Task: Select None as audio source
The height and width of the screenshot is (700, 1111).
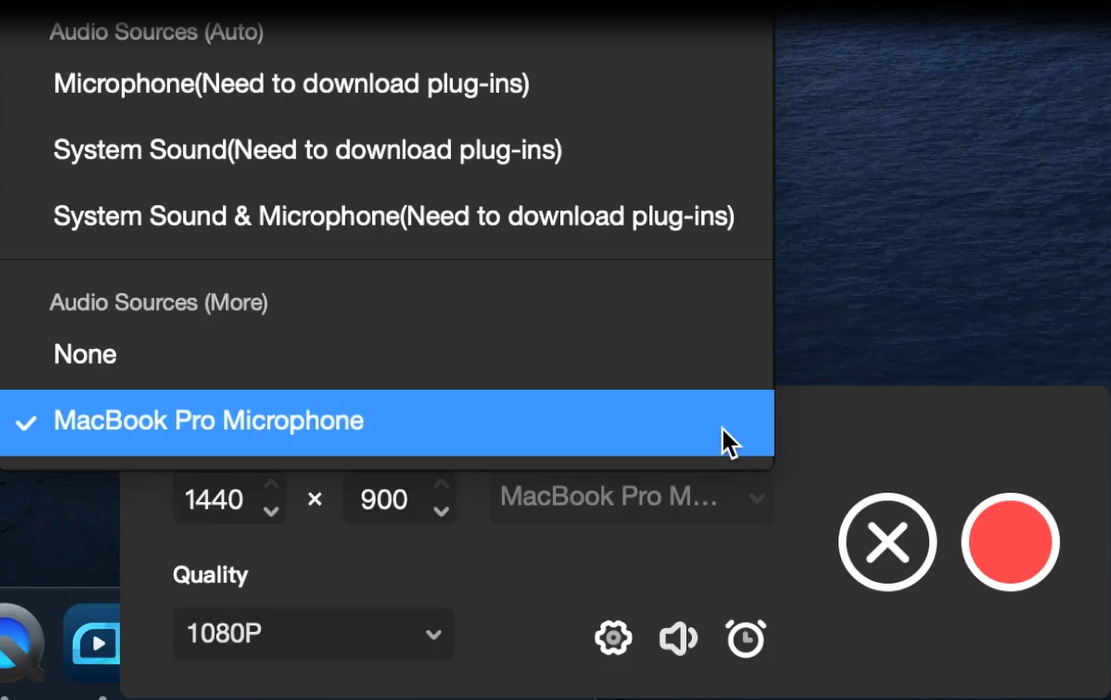Action: tap(387, 354)
